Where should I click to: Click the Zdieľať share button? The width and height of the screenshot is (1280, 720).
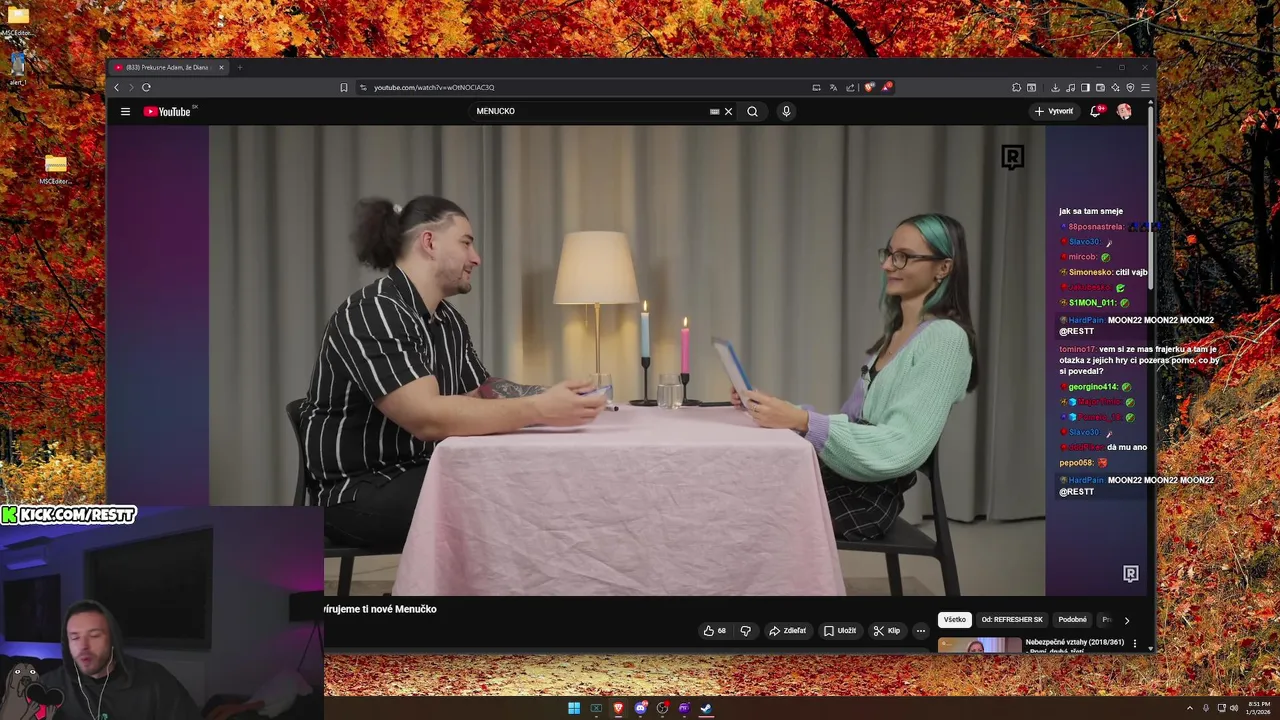(x=787, y=631)
